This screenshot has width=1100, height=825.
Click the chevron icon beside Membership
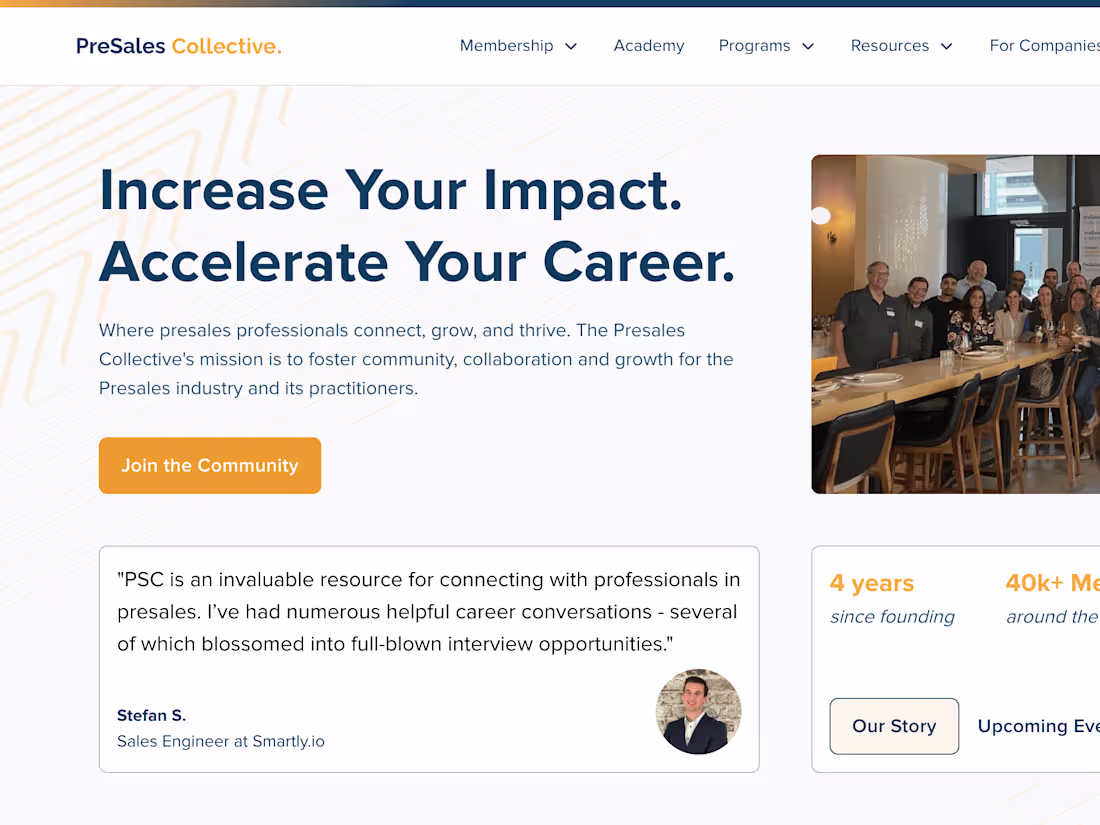click(x=571, y=46)
